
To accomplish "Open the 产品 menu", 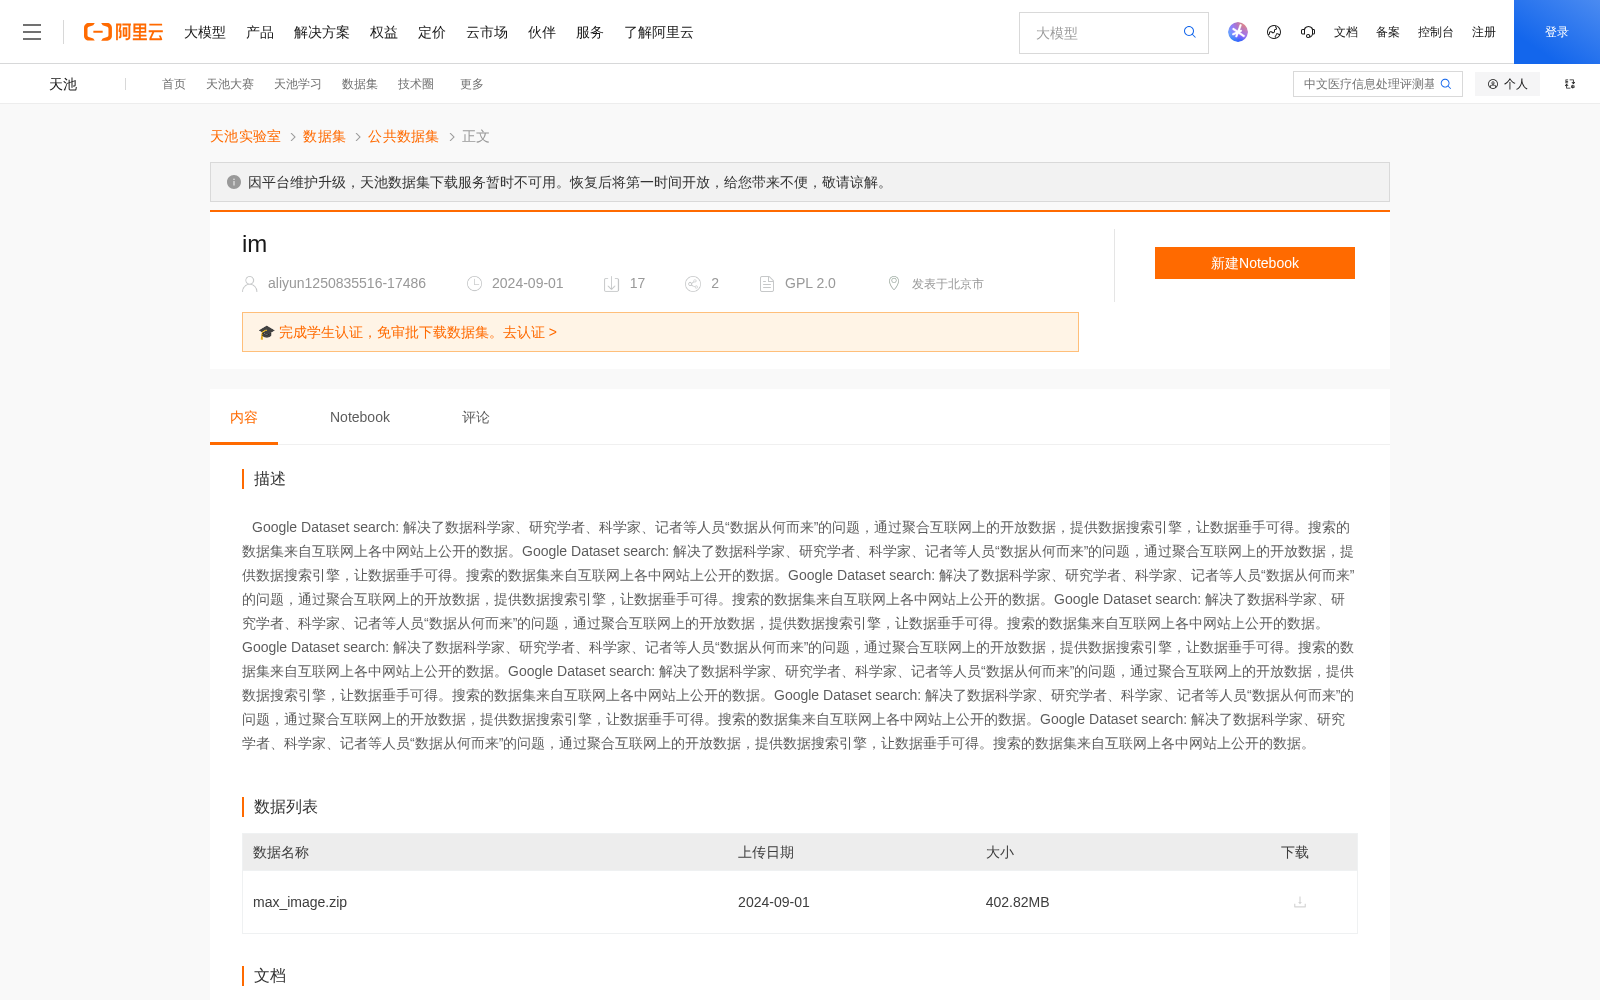I will coord(260,32).
